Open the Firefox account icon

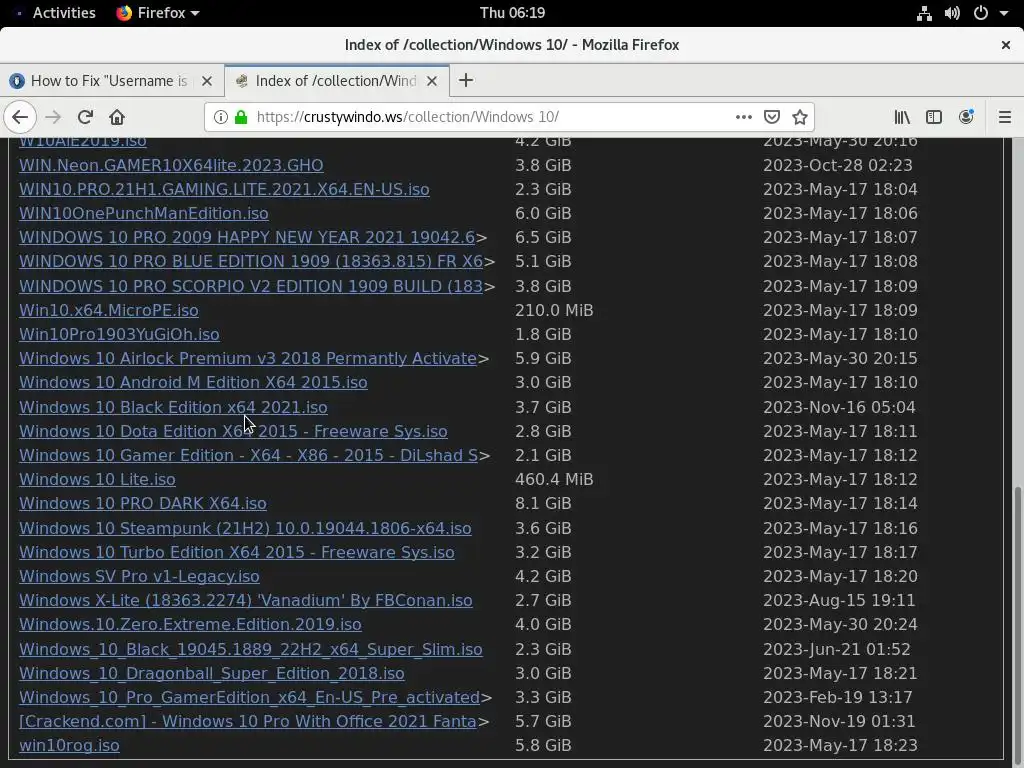pos(966,117)
